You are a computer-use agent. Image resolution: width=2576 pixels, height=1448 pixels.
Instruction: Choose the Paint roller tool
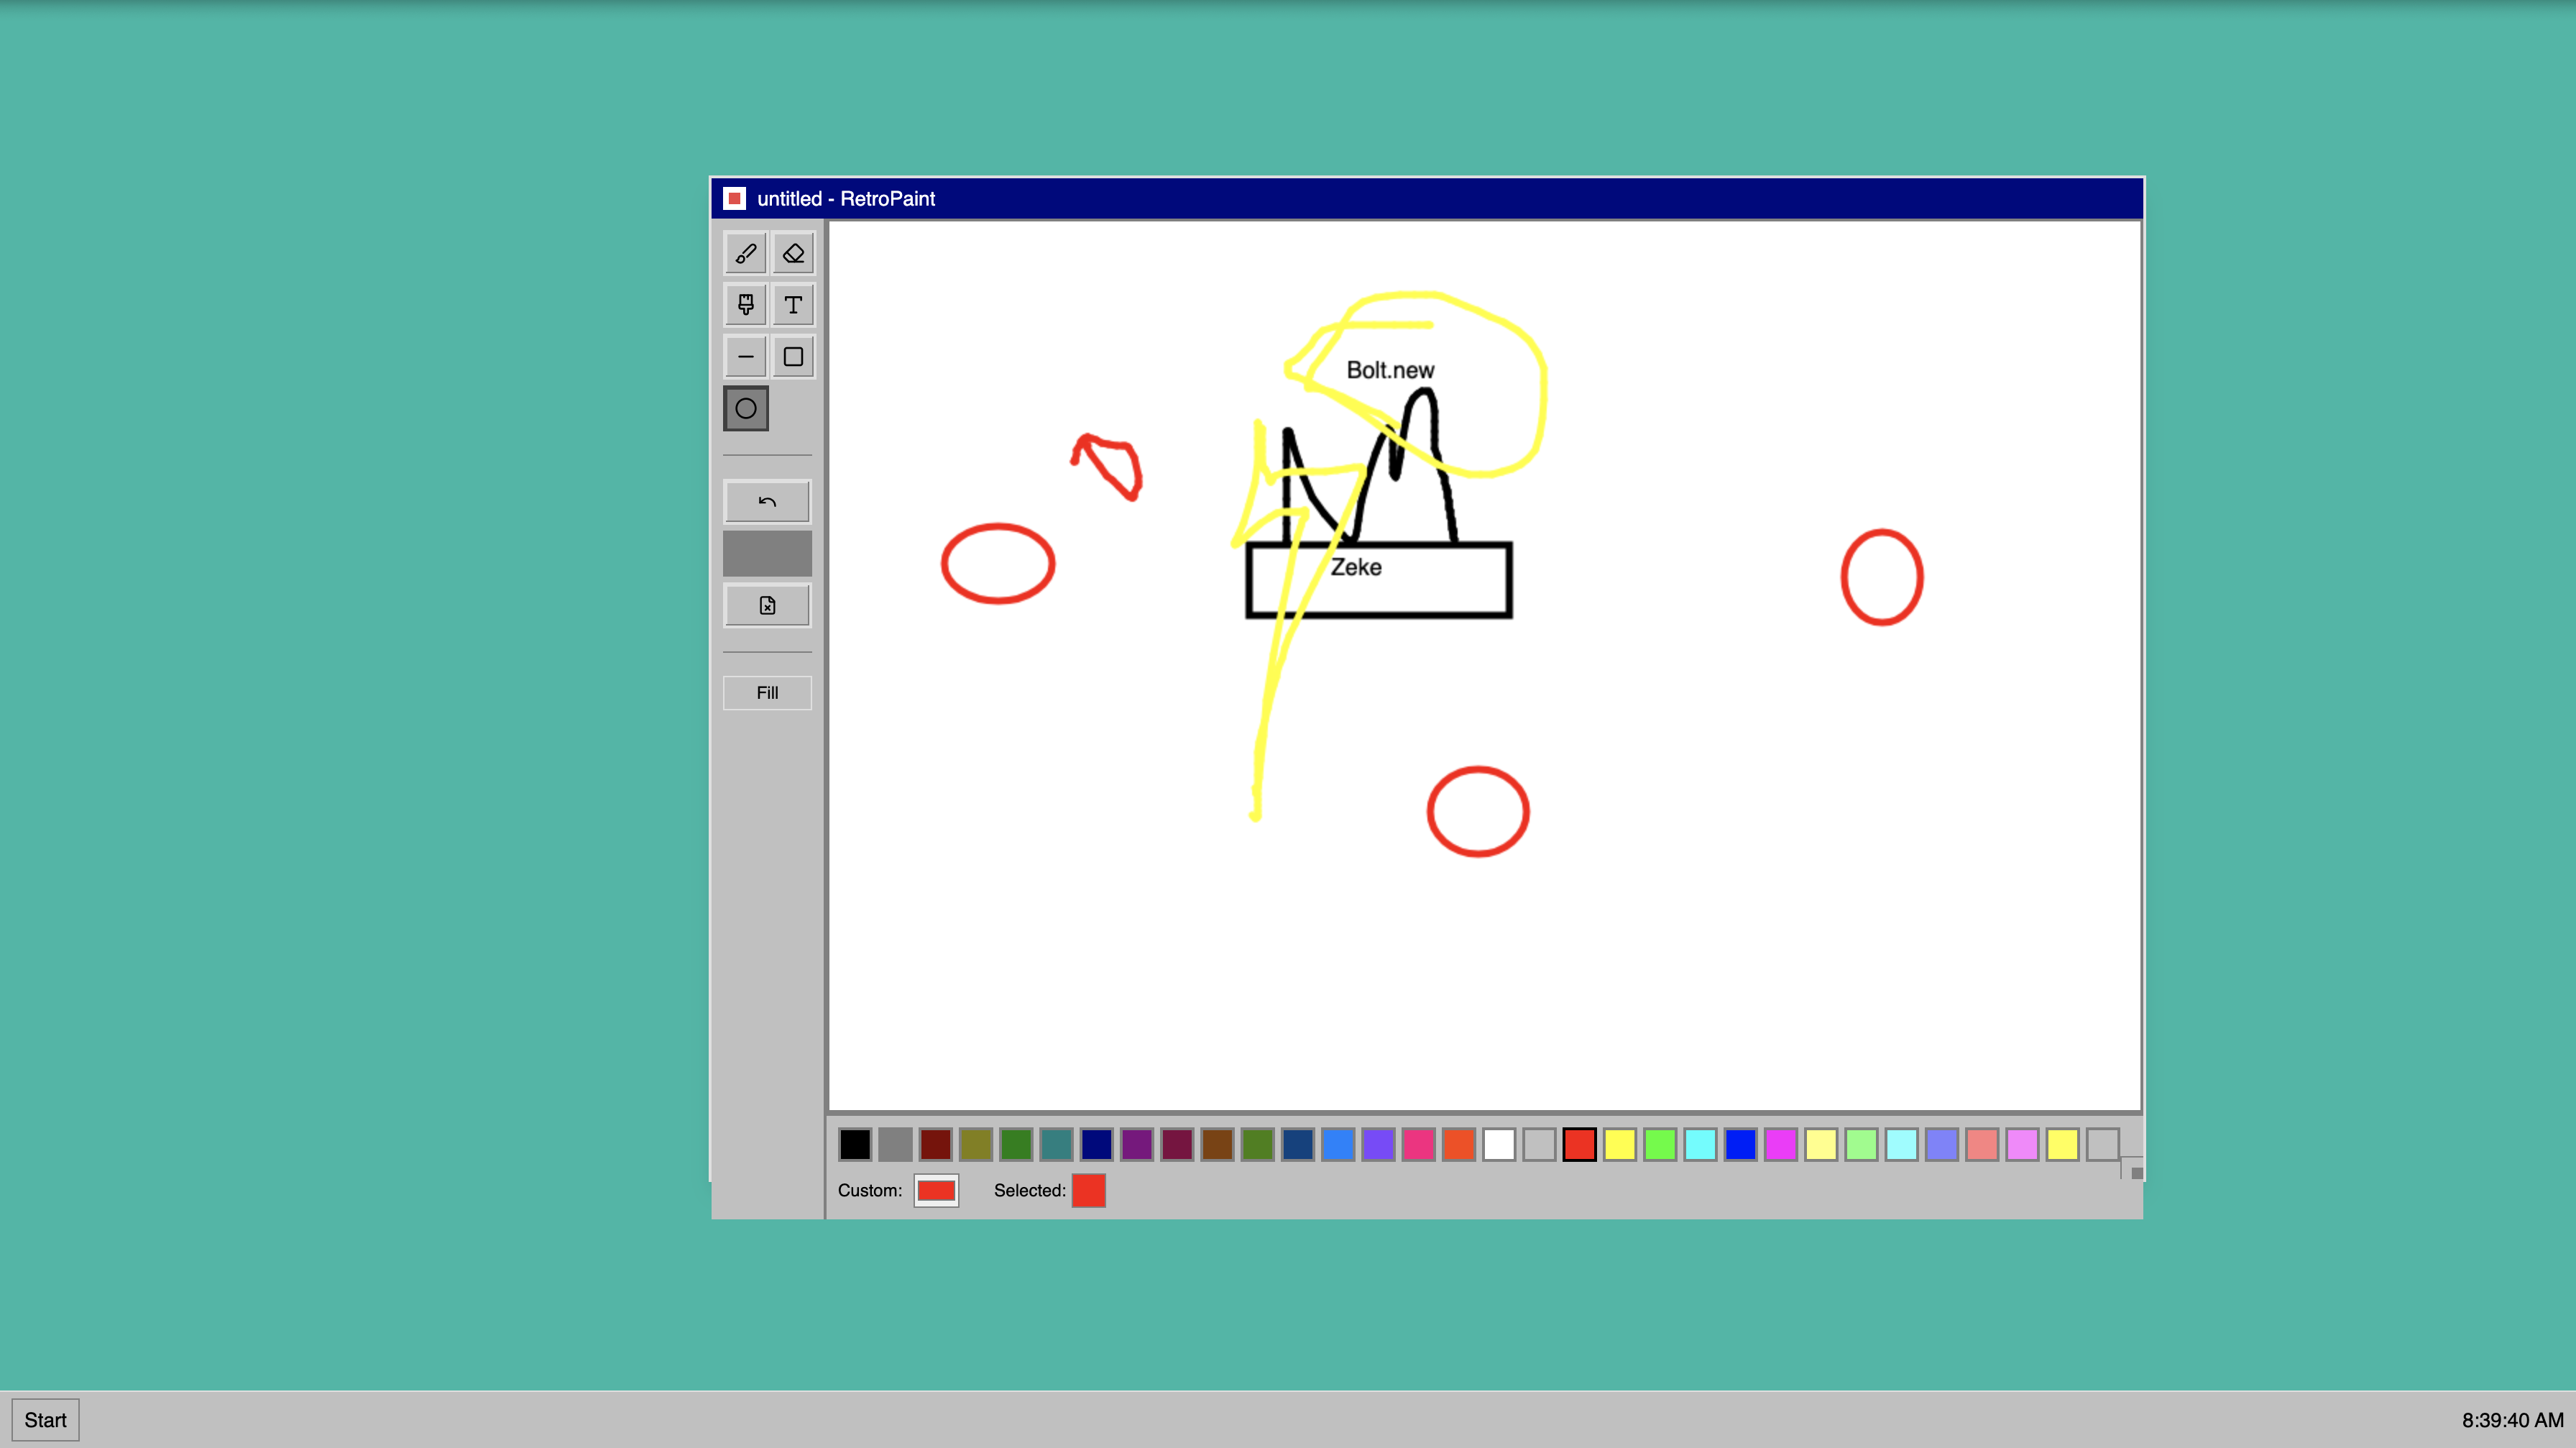click(746, 305)
